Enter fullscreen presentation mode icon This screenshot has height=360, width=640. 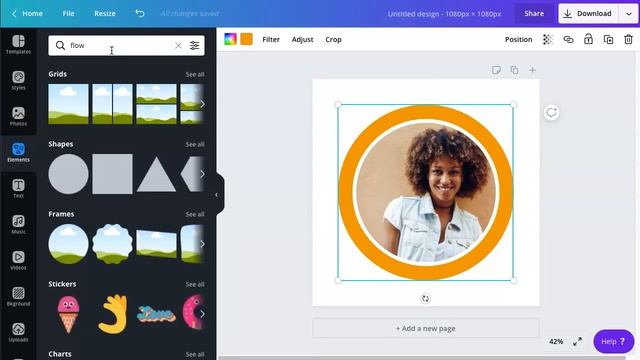tap(577, 342)
